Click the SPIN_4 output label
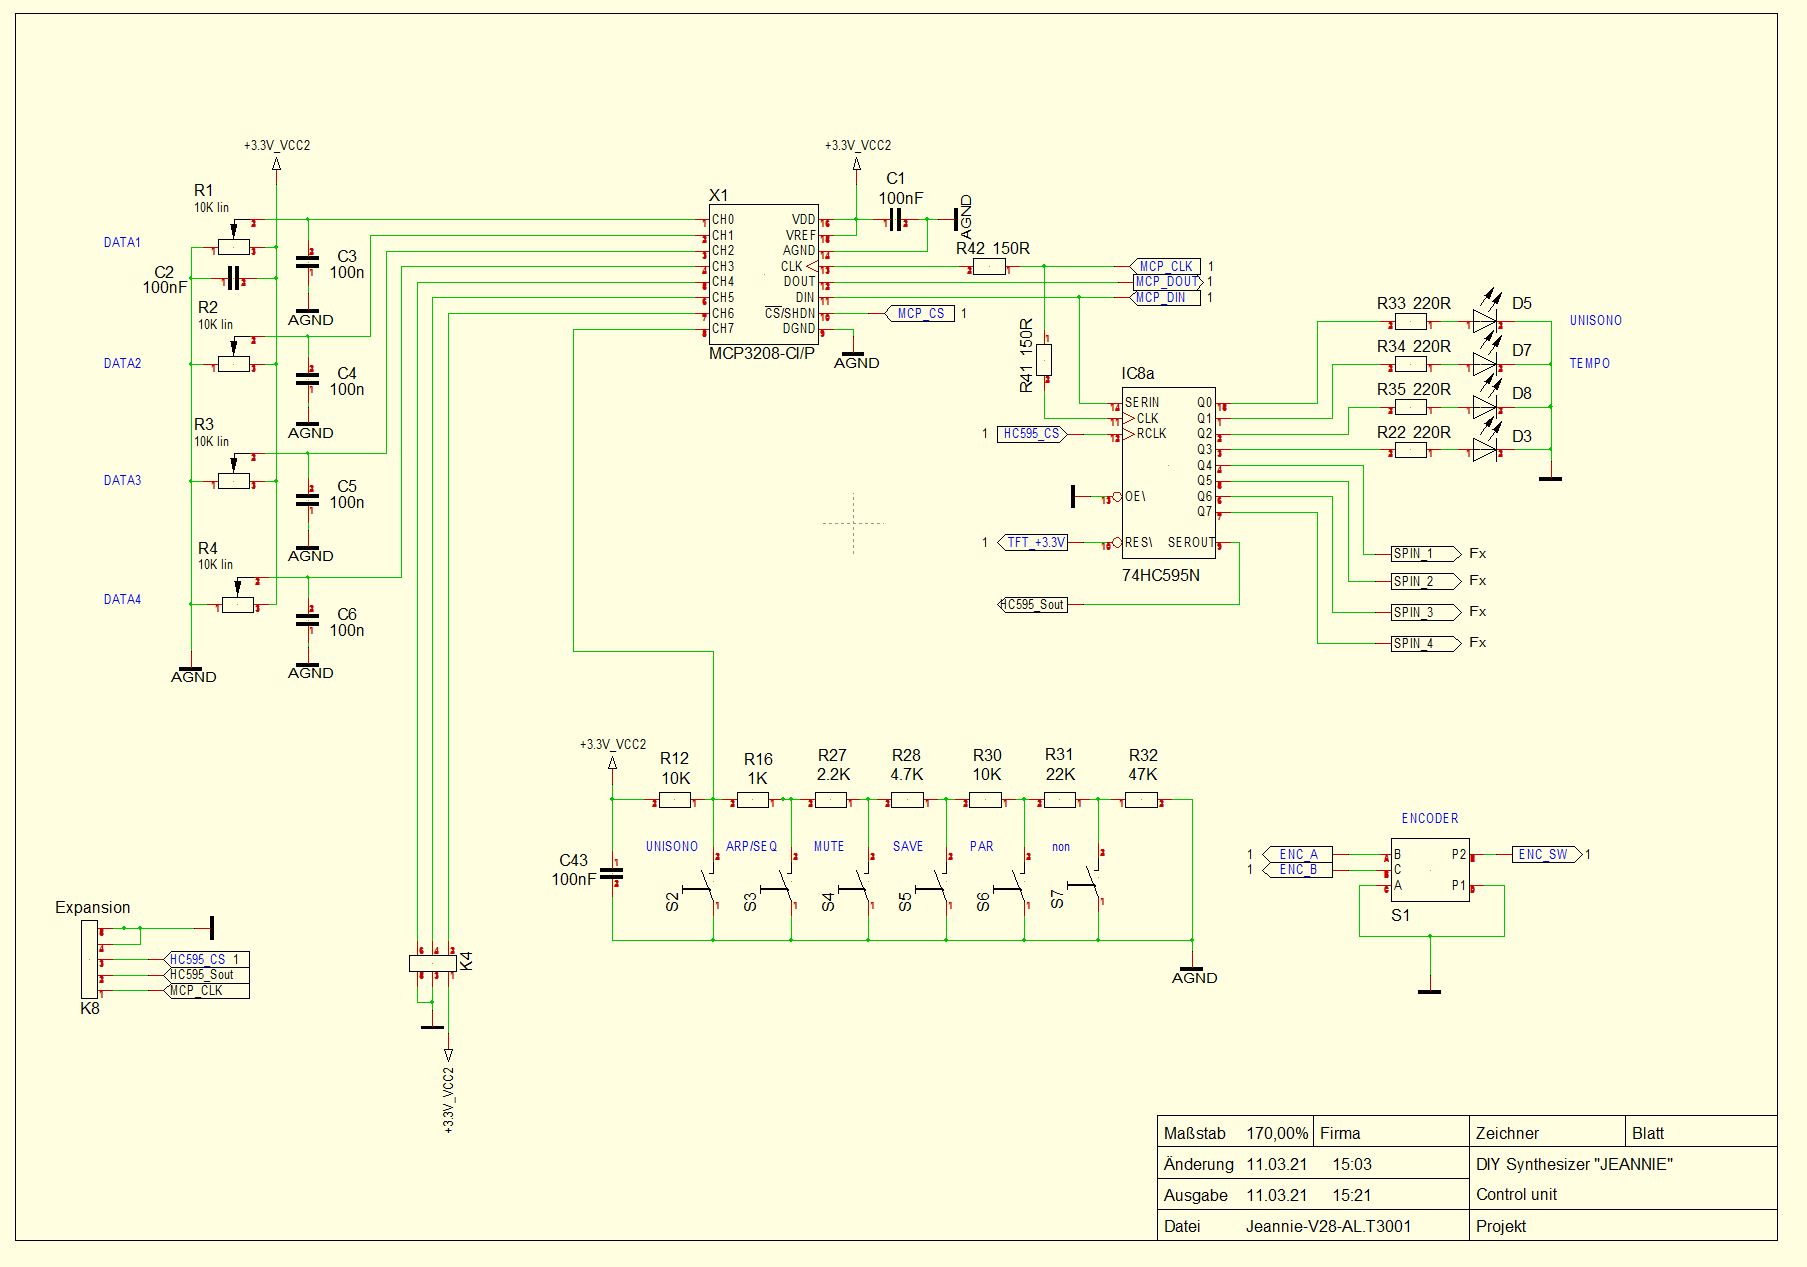Viewport: 1807px width, 1267px height. coord(1425,643)
